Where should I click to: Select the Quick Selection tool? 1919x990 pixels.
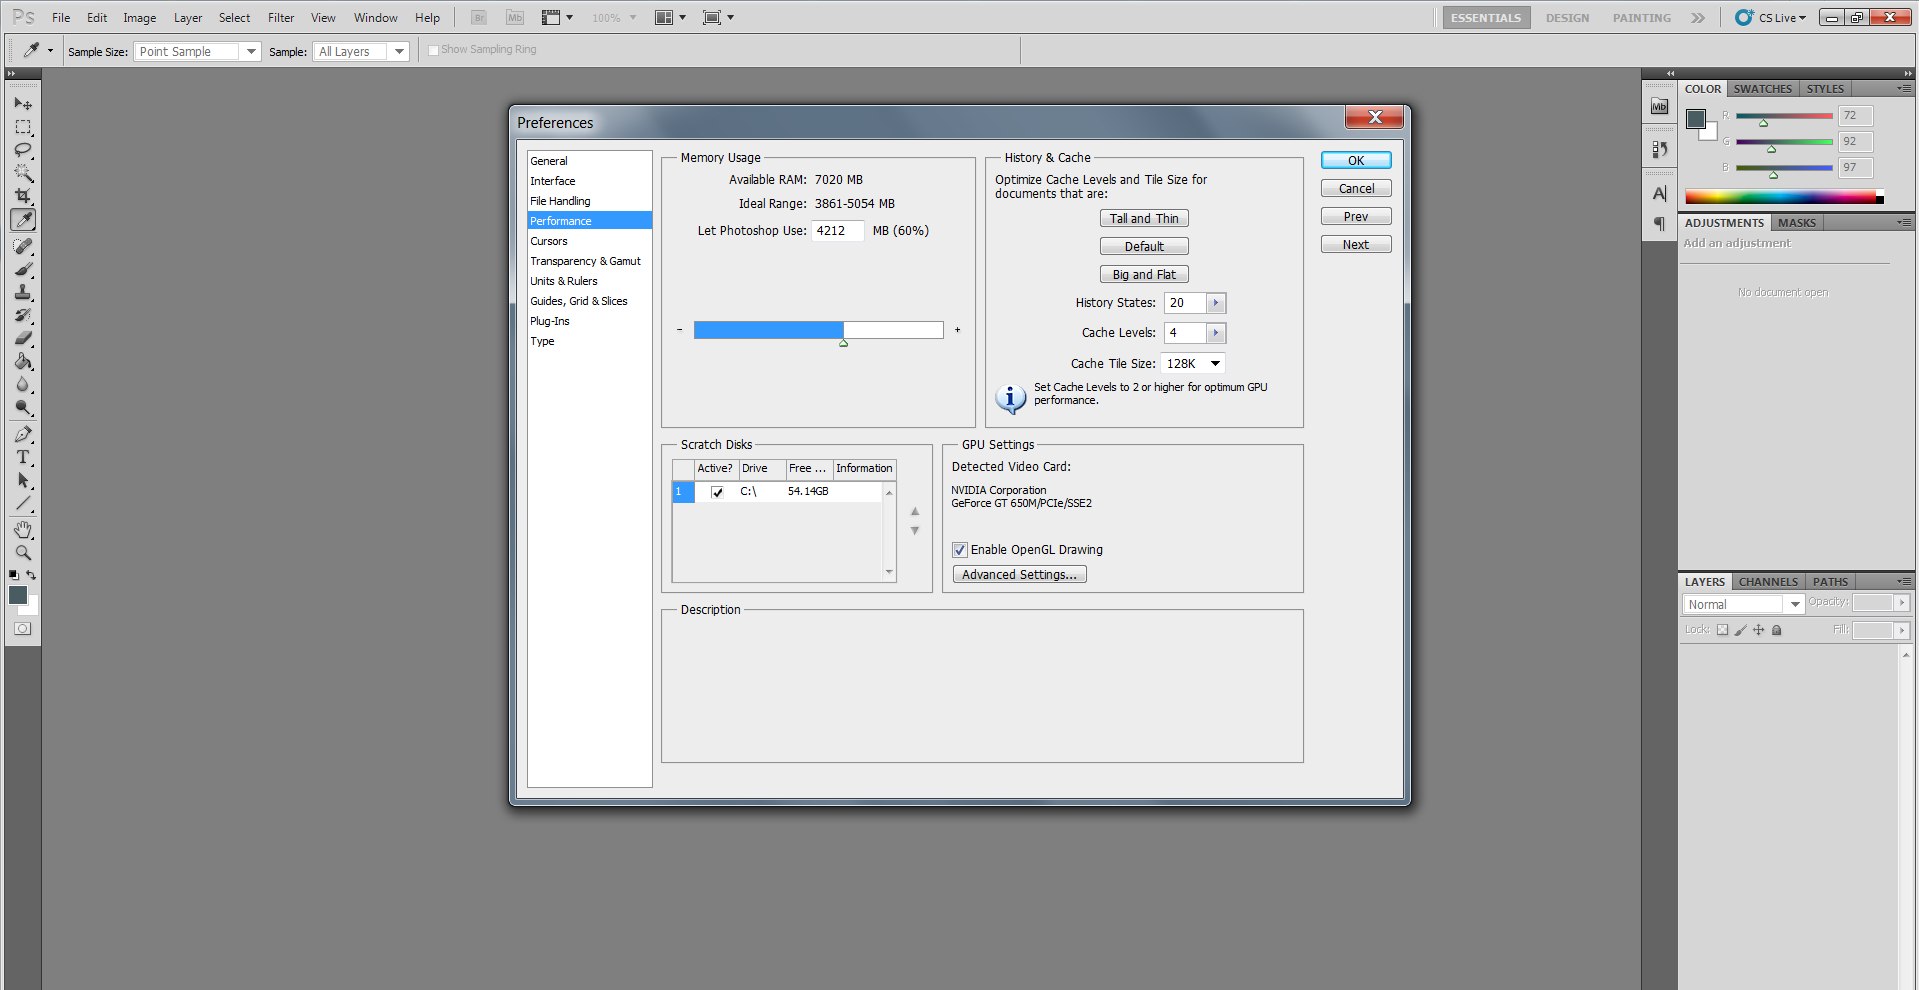coord(23,173)
